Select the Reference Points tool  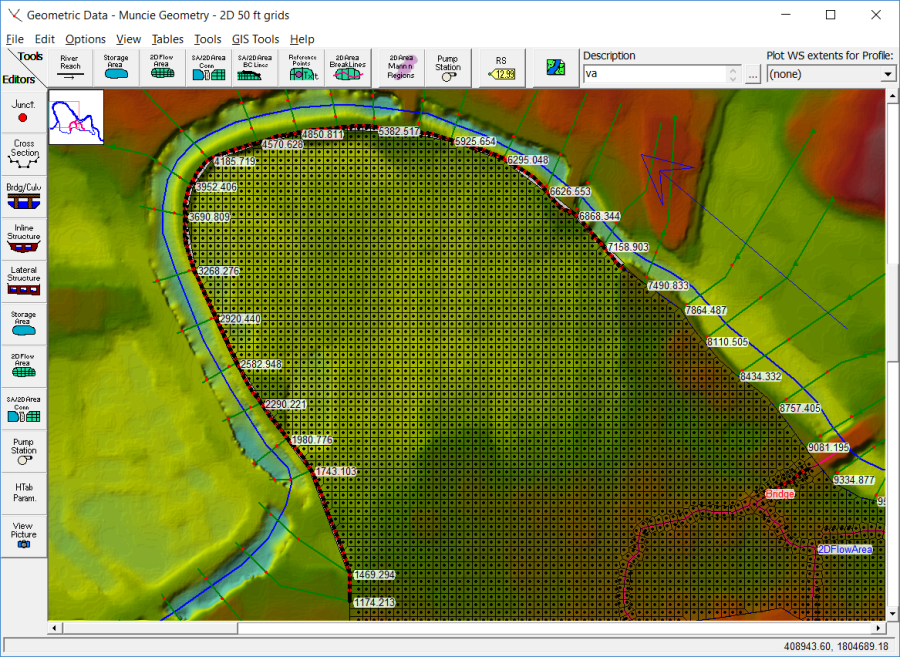click(x=303, y=67)
